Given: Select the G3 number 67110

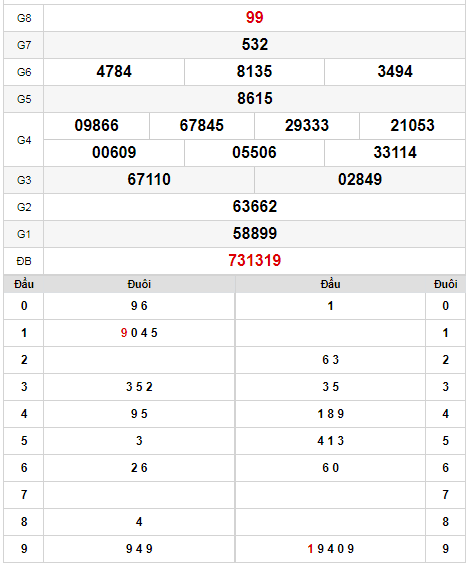Looking at the screenshot, I should tap(149, 179).
